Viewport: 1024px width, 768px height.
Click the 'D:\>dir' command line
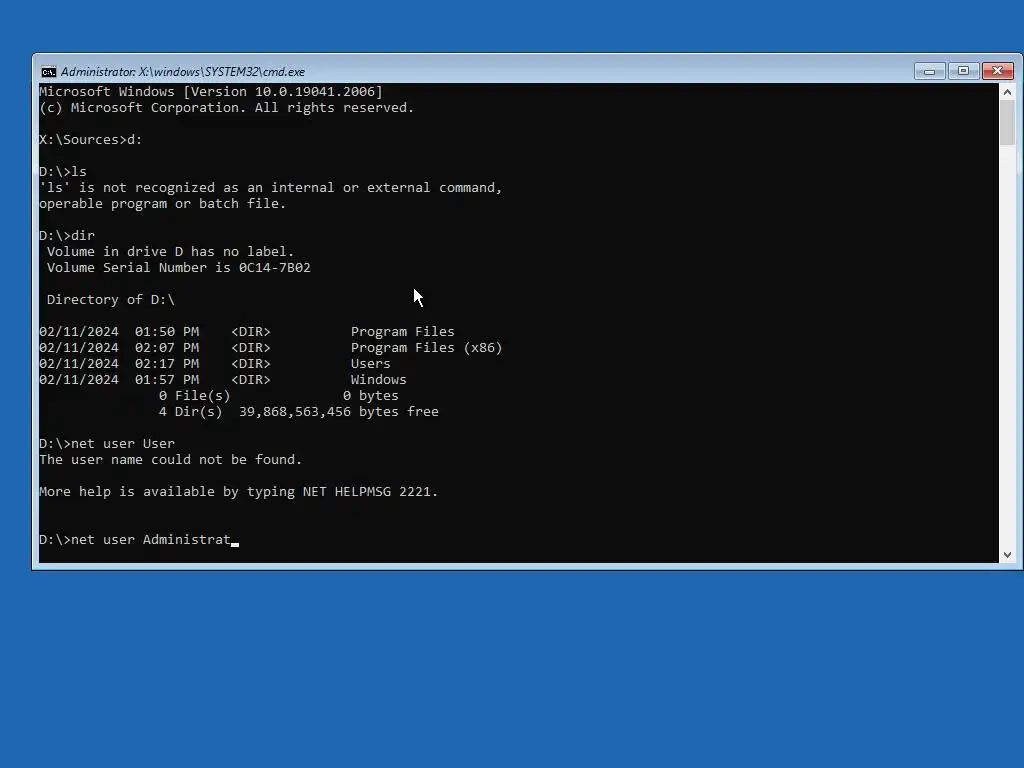point(67,236)
